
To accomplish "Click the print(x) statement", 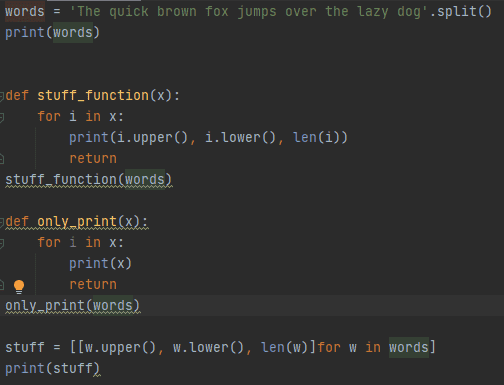I will [100, 264].
